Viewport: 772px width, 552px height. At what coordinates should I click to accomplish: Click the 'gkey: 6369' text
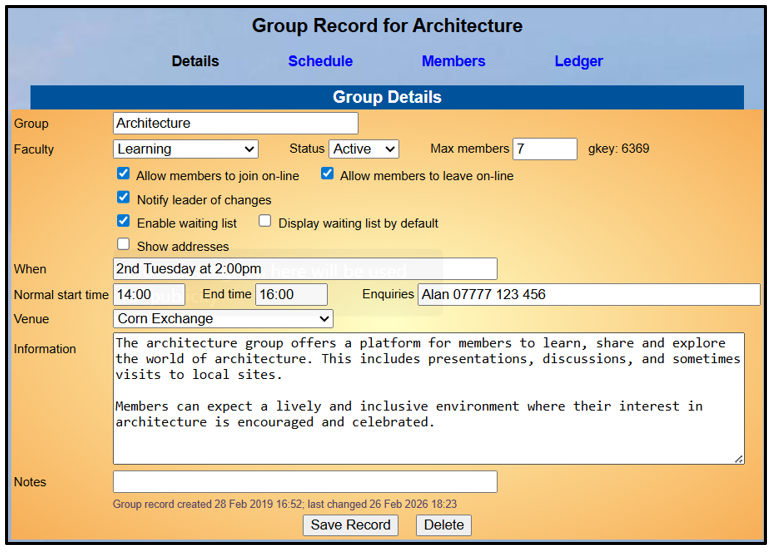pyautogui.click(x=618, y=149)
